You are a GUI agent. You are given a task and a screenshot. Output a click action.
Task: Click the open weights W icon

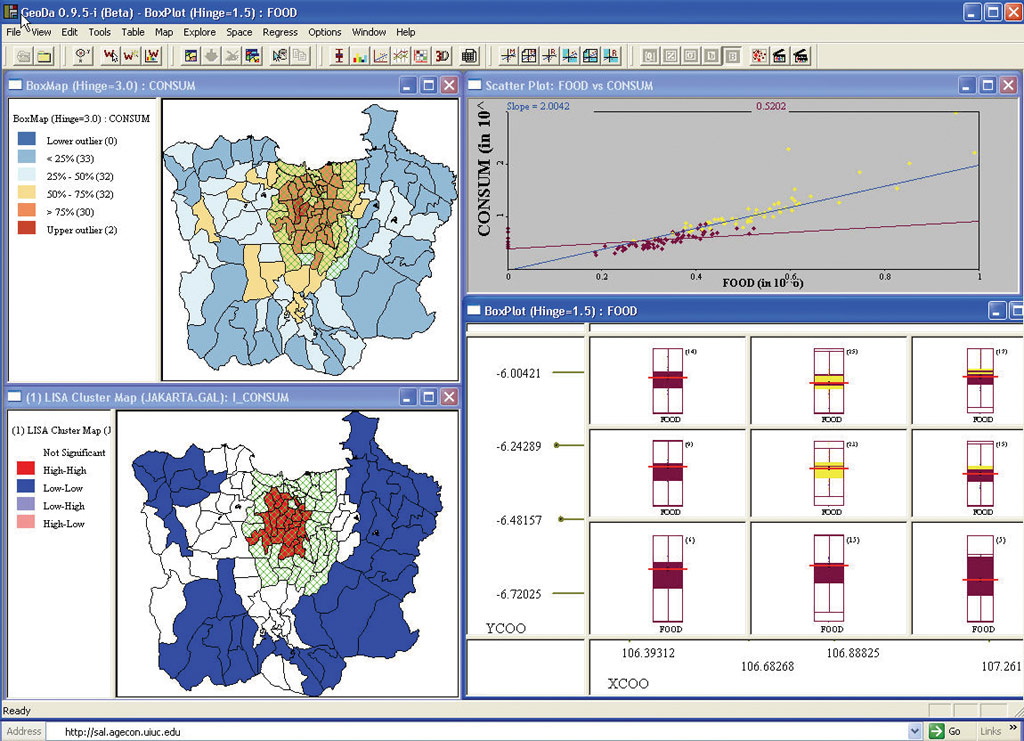tap(131, 56)
